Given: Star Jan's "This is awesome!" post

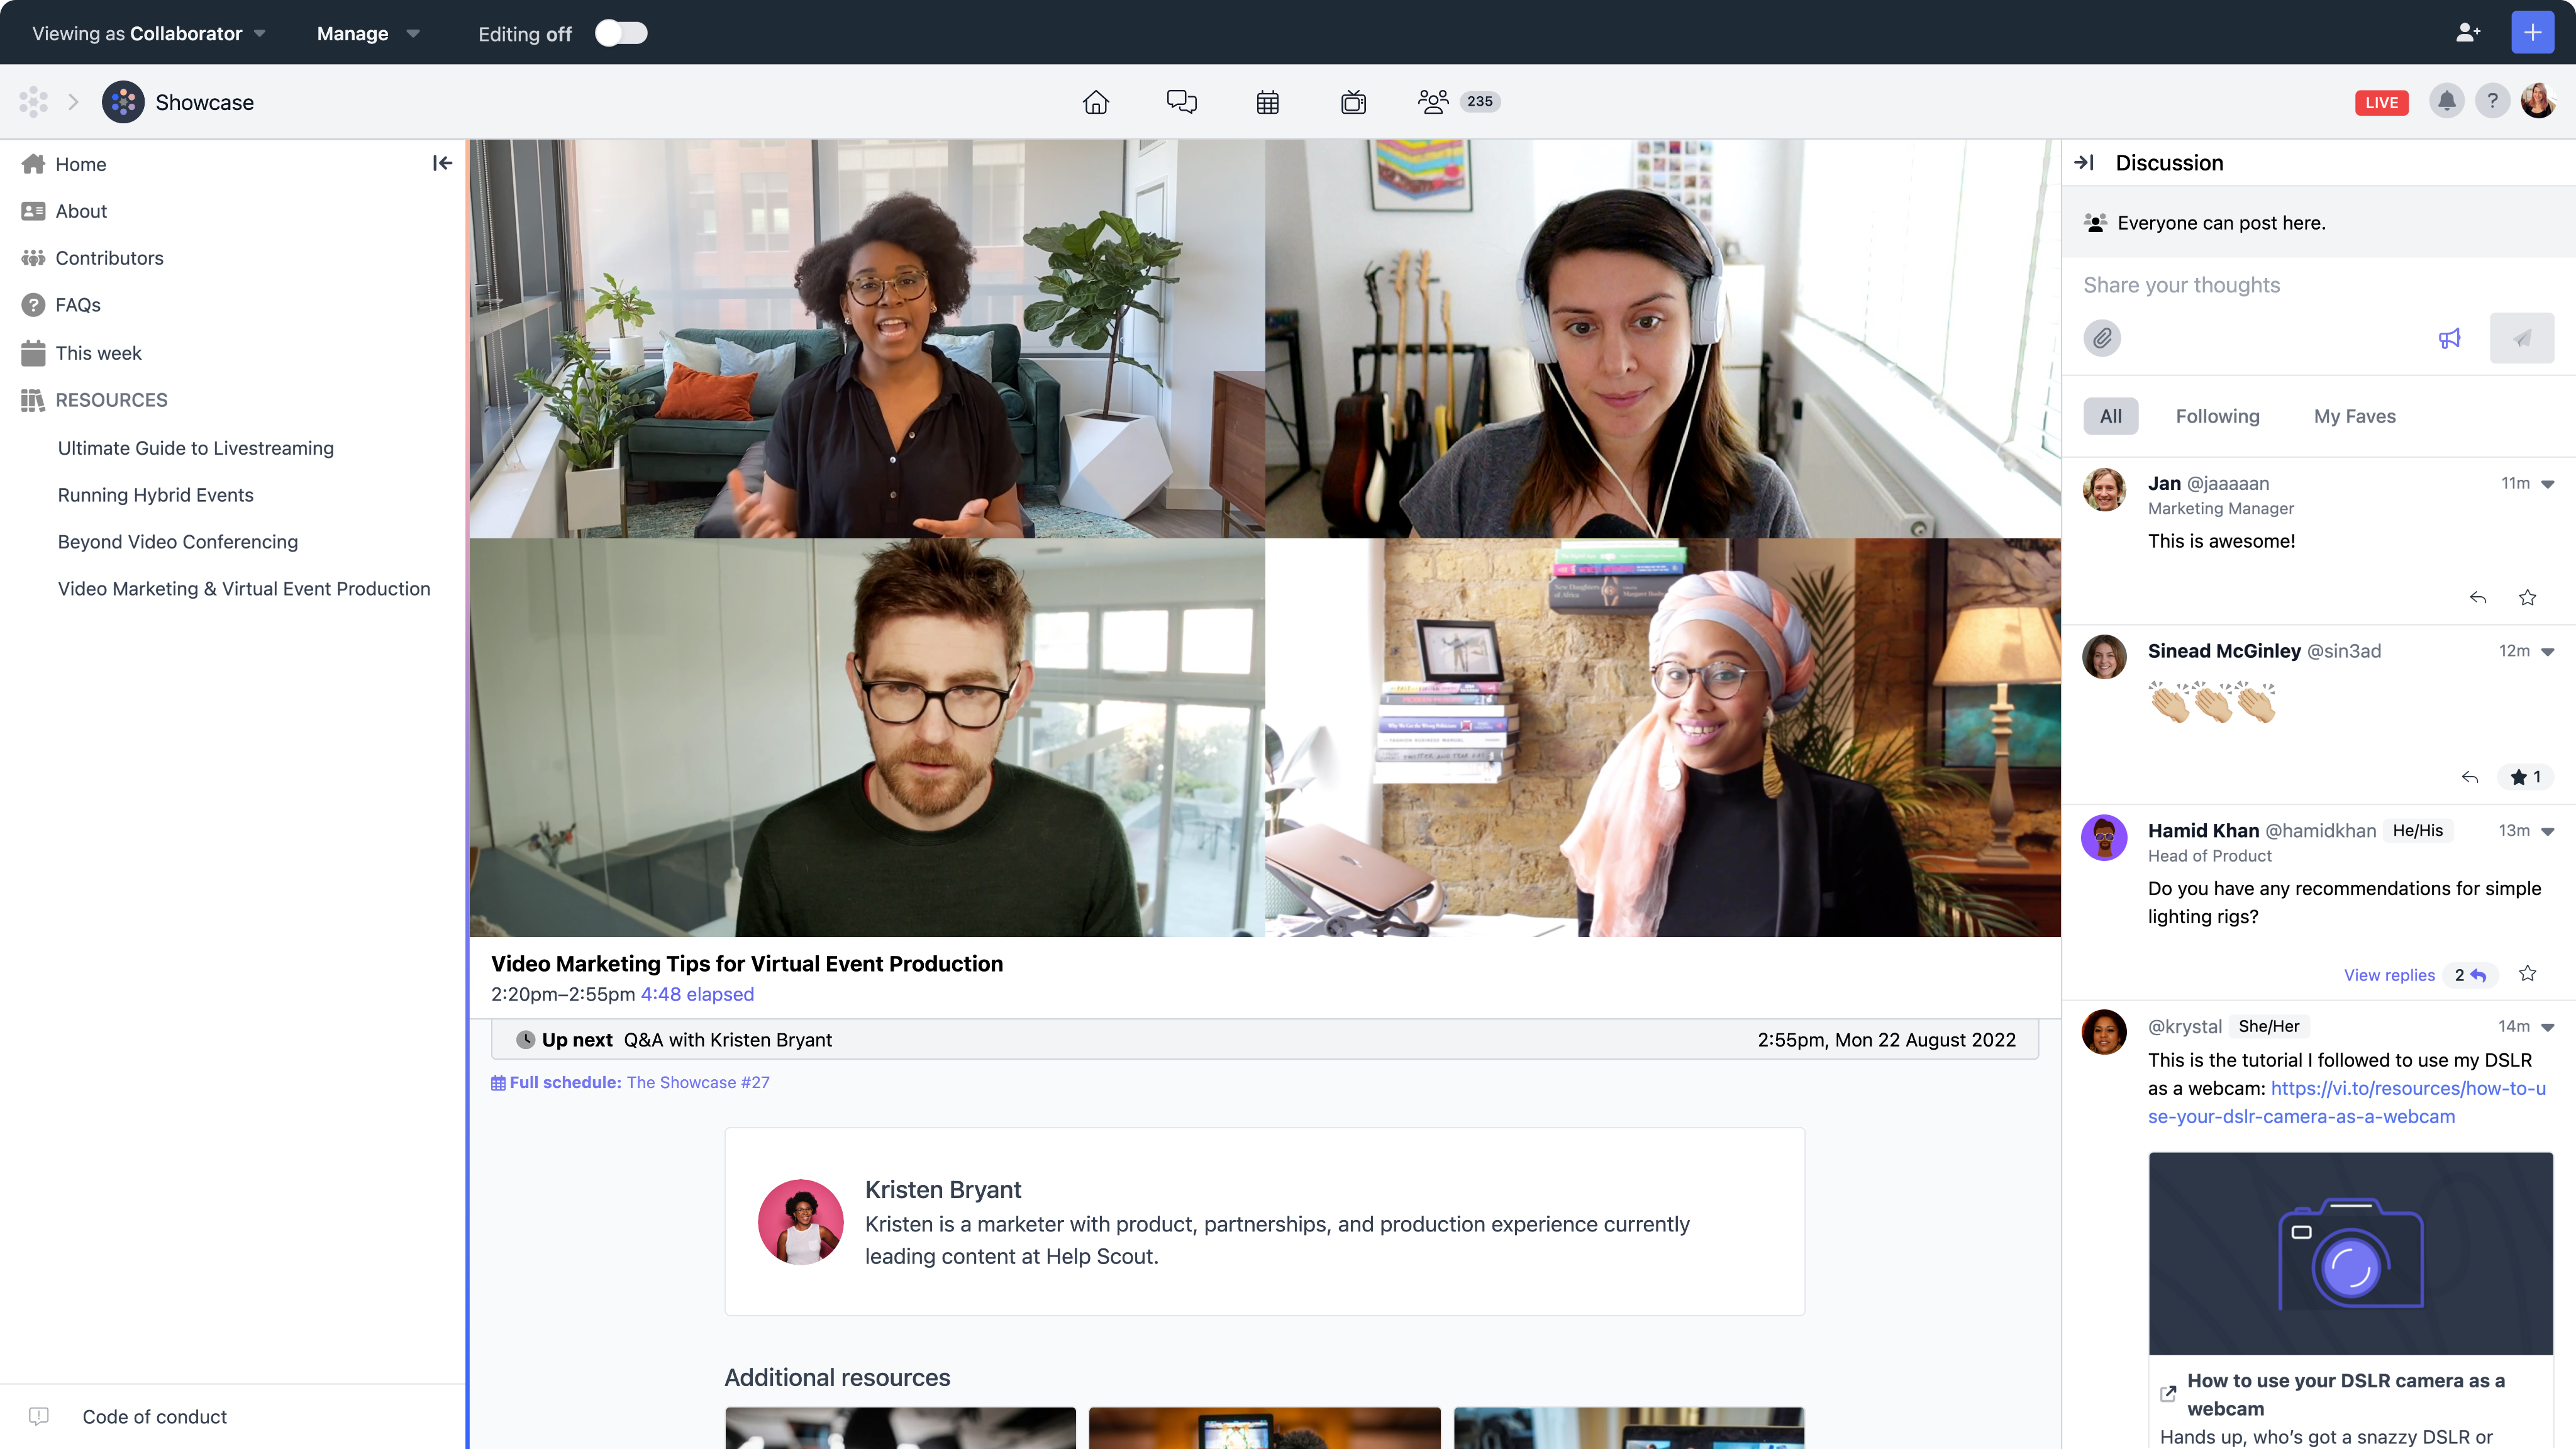Looking at the screenshot, I should (x=2527, y=598).
